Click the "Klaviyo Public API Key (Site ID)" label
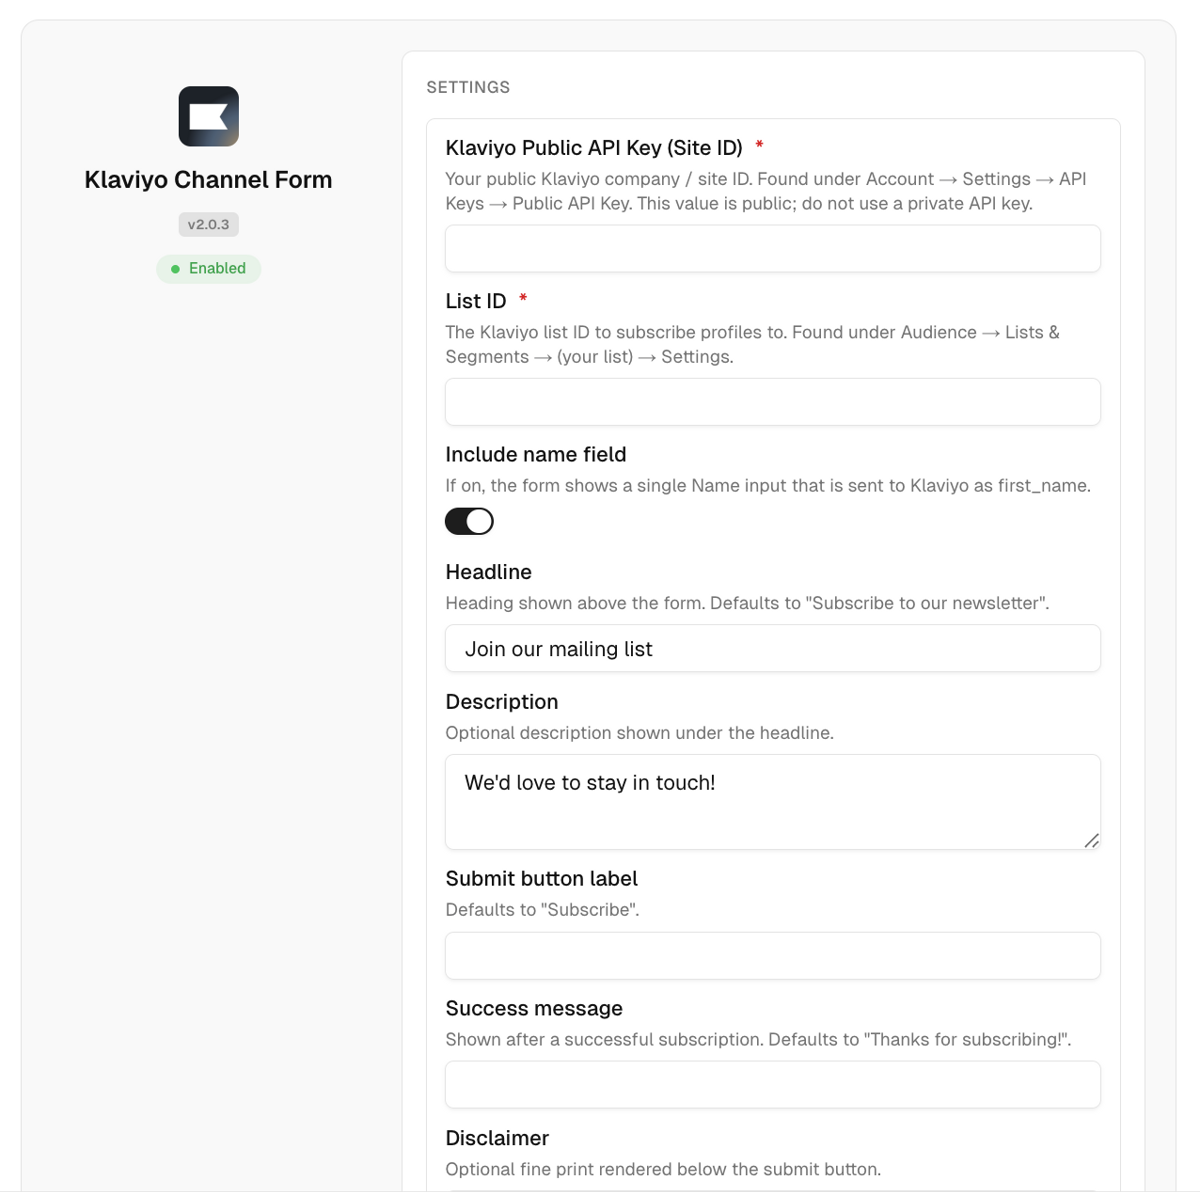The width and height of the screenshot is (1200, 1192). click(x=594, y=148)
